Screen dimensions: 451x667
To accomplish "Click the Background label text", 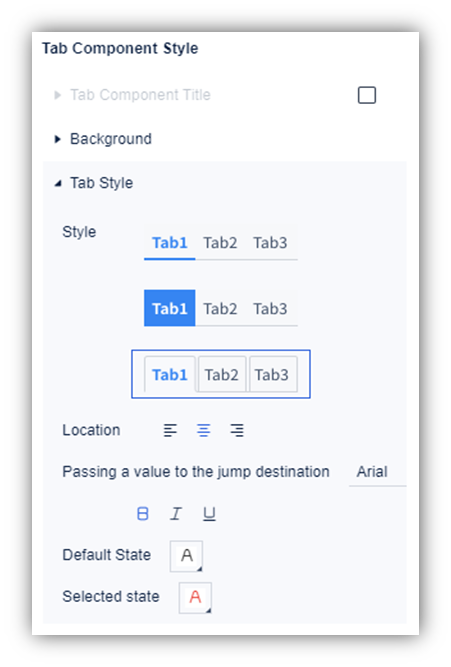I will click(x=111, y=139).
